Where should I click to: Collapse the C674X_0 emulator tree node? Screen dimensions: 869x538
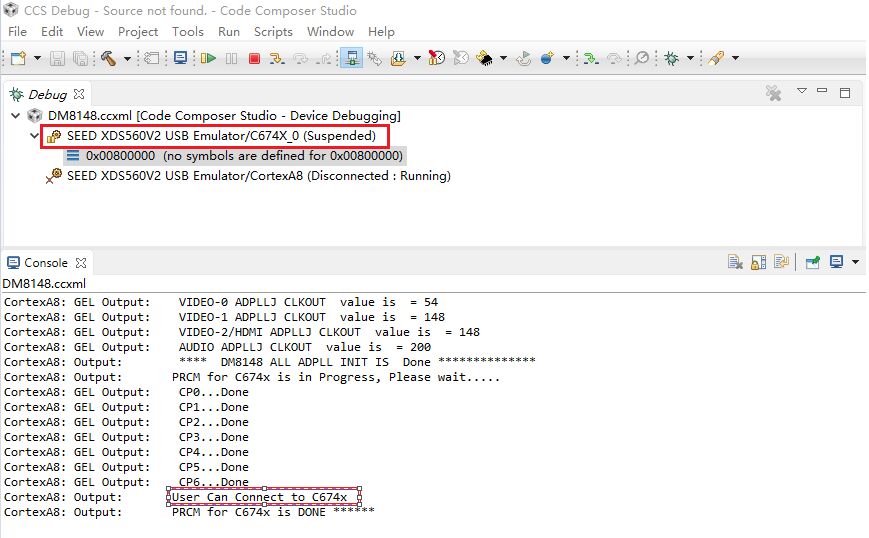[34, 136]
